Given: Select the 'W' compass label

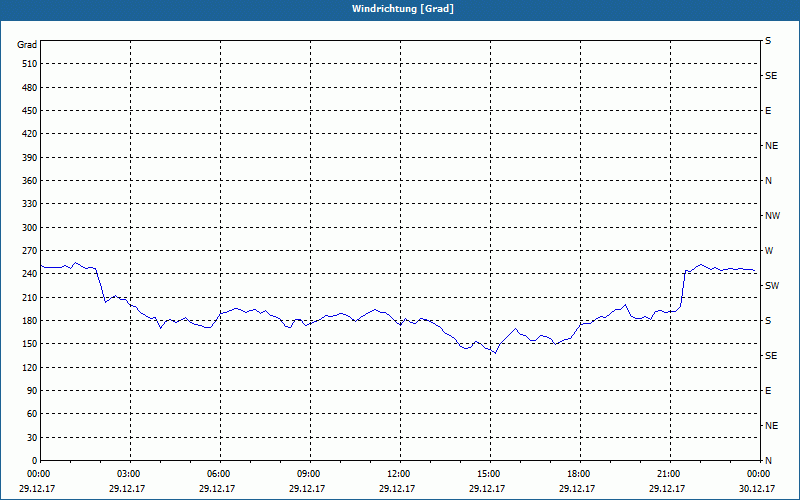Looking at the screenshot, I should 769,251.
